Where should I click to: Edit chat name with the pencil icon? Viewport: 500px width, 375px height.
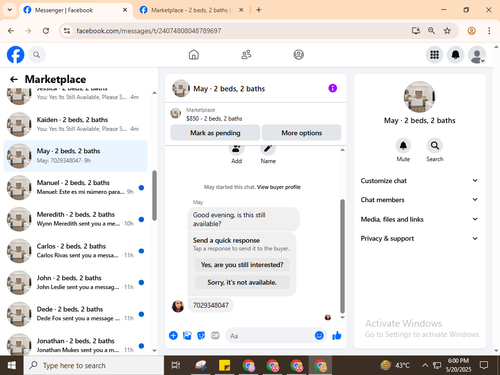268,149
